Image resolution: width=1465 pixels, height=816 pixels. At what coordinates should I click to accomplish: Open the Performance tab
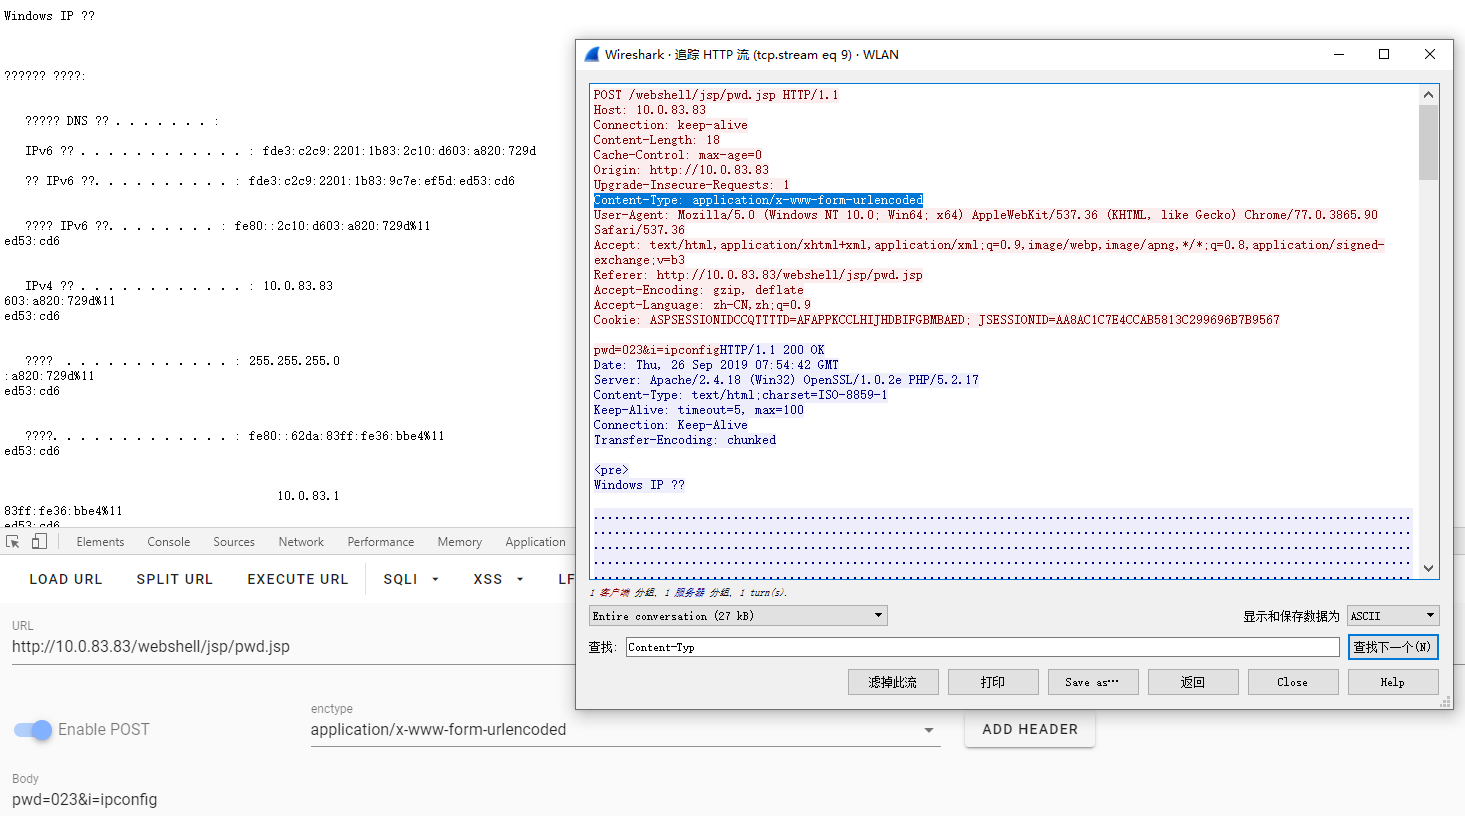[x=380, y=542]
